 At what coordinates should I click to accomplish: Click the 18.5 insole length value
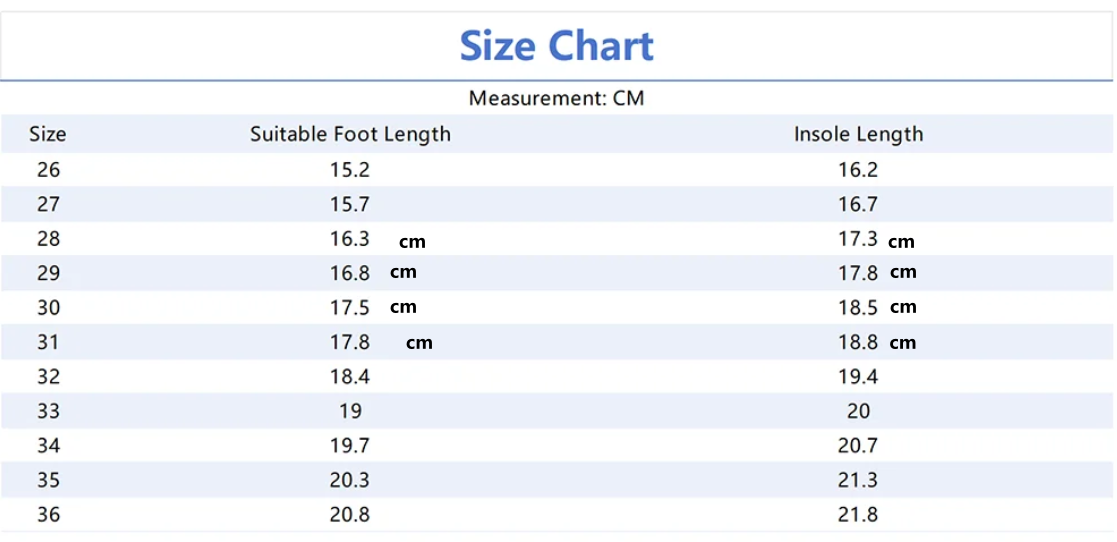tap(858, 308)
